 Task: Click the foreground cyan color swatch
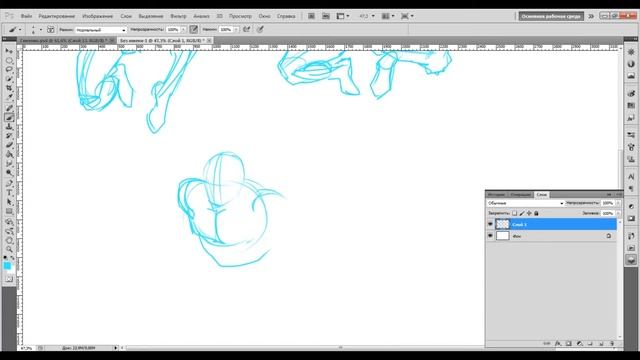(x=7, y=266)
